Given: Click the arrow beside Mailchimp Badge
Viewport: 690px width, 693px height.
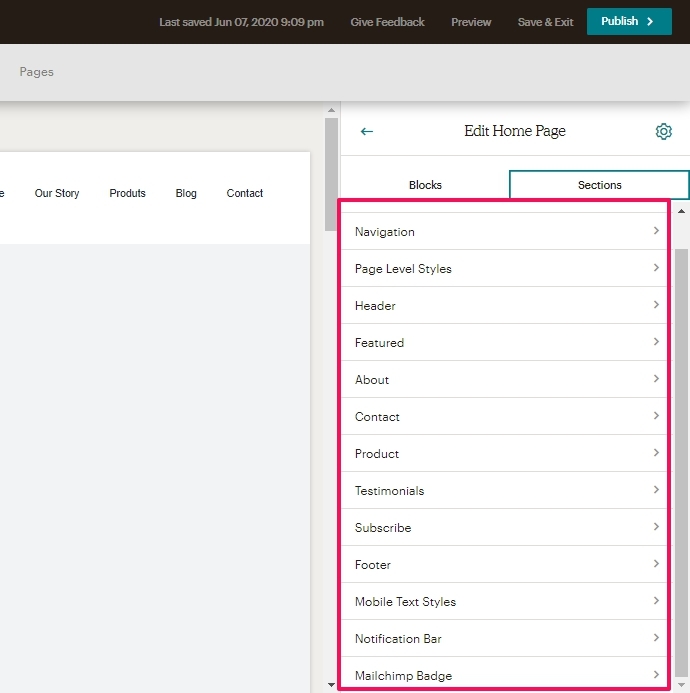Looking at the screenshot, I should click(x=656, y=675).
